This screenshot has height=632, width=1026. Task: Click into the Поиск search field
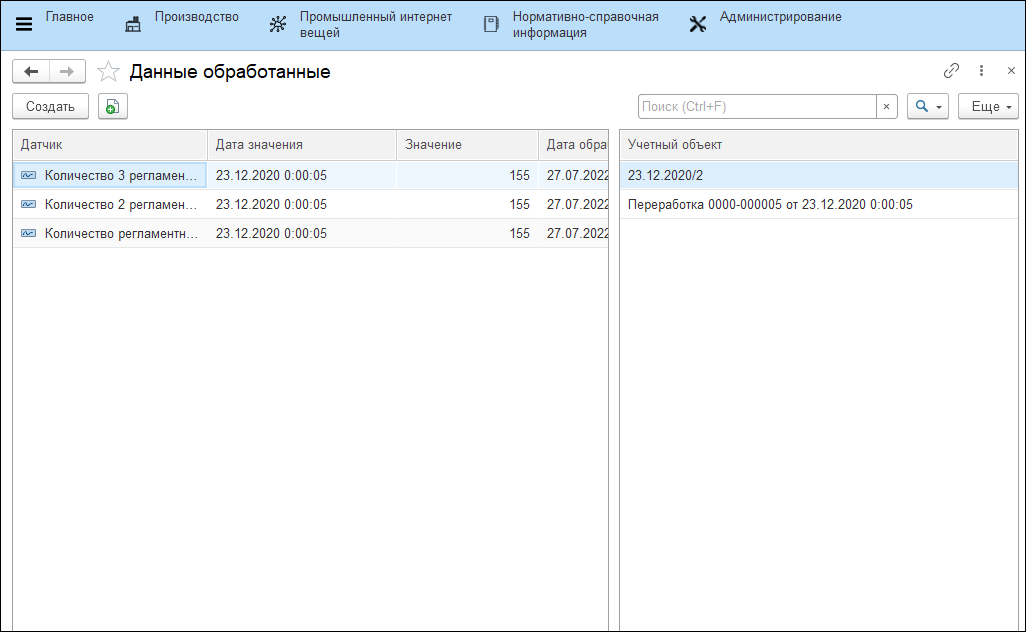pyautogui.click(x=757, y=107)
